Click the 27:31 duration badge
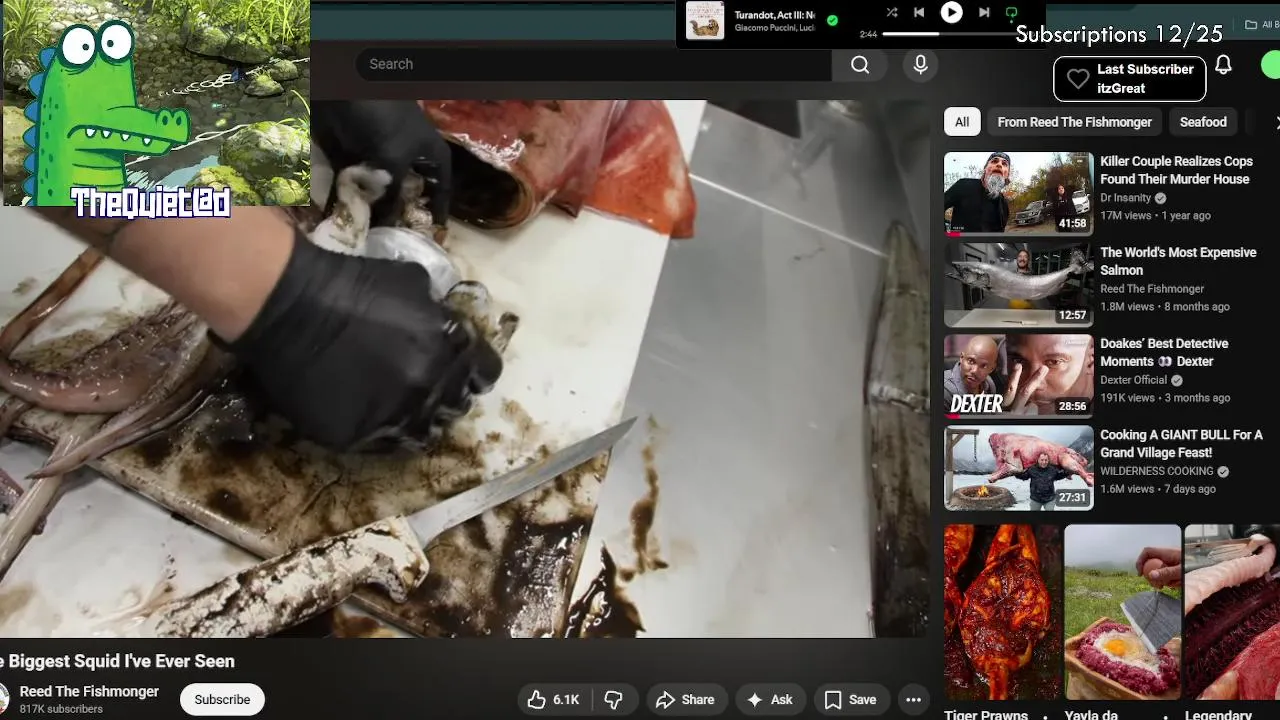 [1072, 497]
